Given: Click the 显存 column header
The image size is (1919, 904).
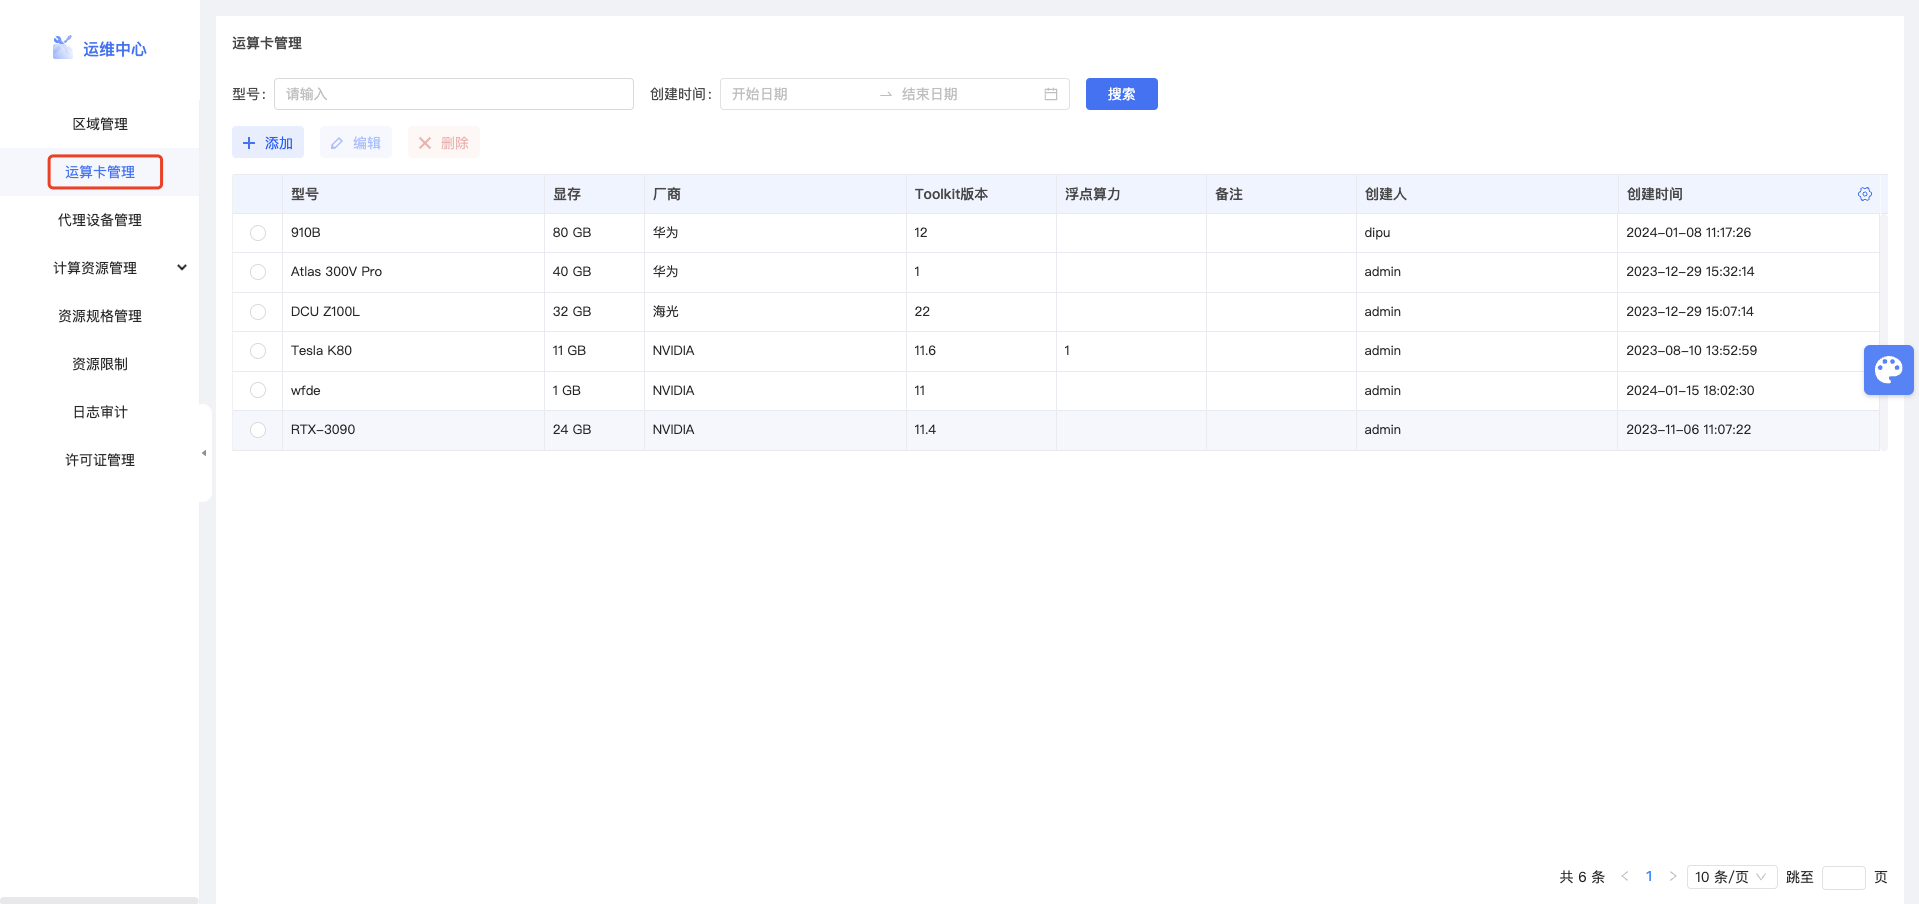Looking at the screenshot, I should point(594,194).
